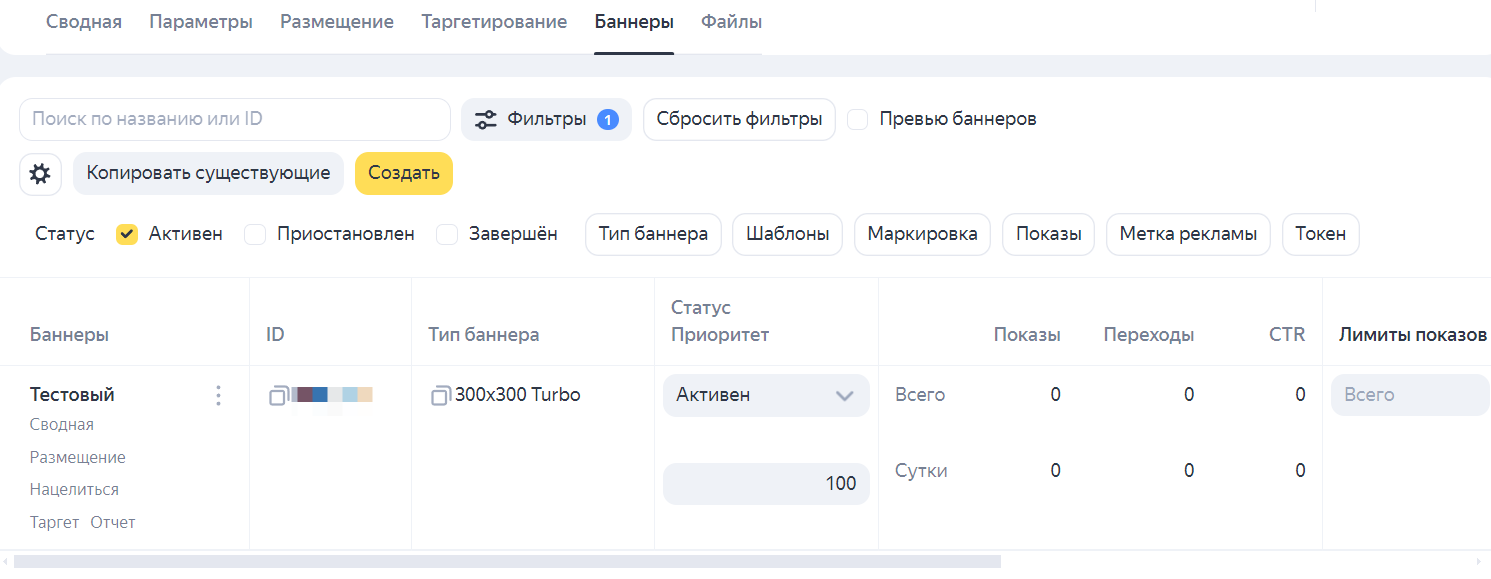Toggle Превью баннеров checkbox
The width and height of the screenshot is (1491, 579).
point(858,120)
